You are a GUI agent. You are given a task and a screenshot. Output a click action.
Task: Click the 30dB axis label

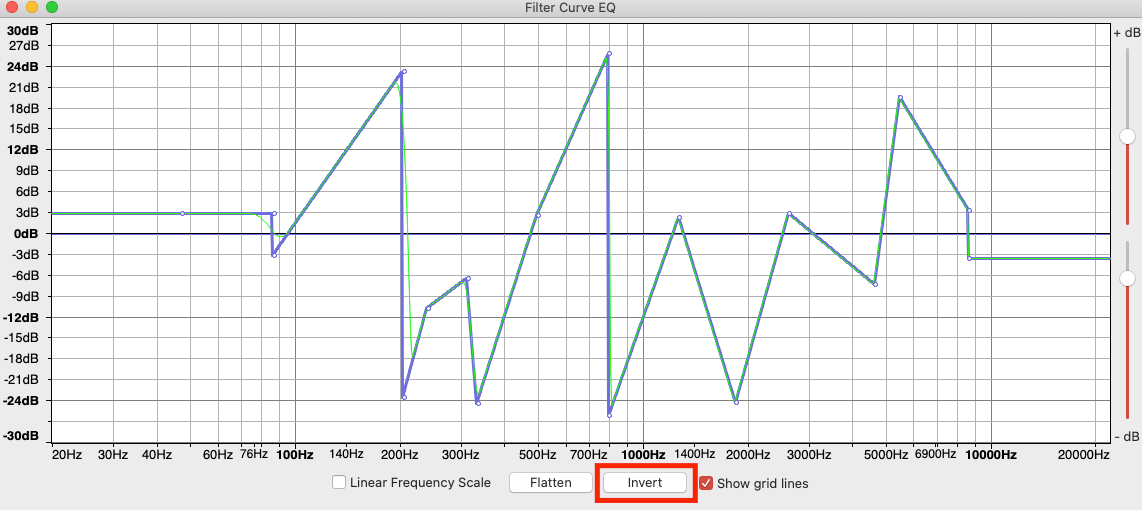23,31
